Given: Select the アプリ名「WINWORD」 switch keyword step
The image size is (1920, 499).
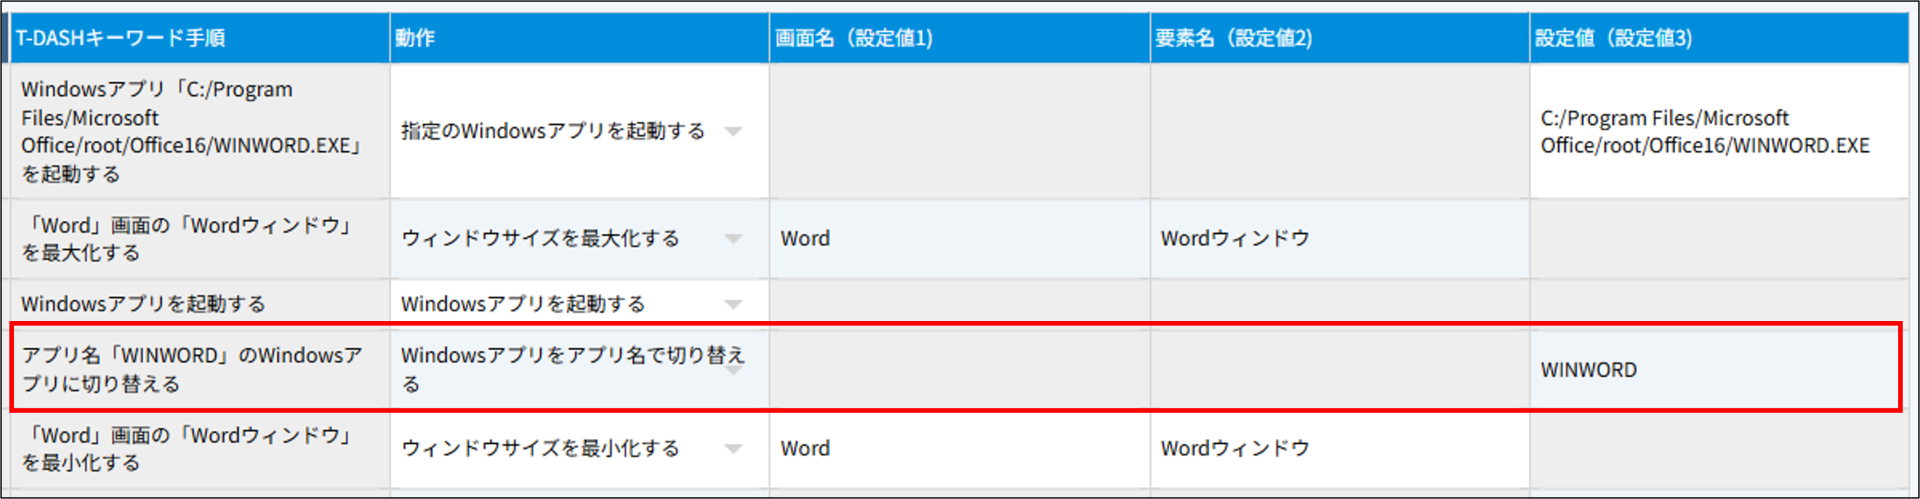Looking at the screenshot, I should pos(192,370).
